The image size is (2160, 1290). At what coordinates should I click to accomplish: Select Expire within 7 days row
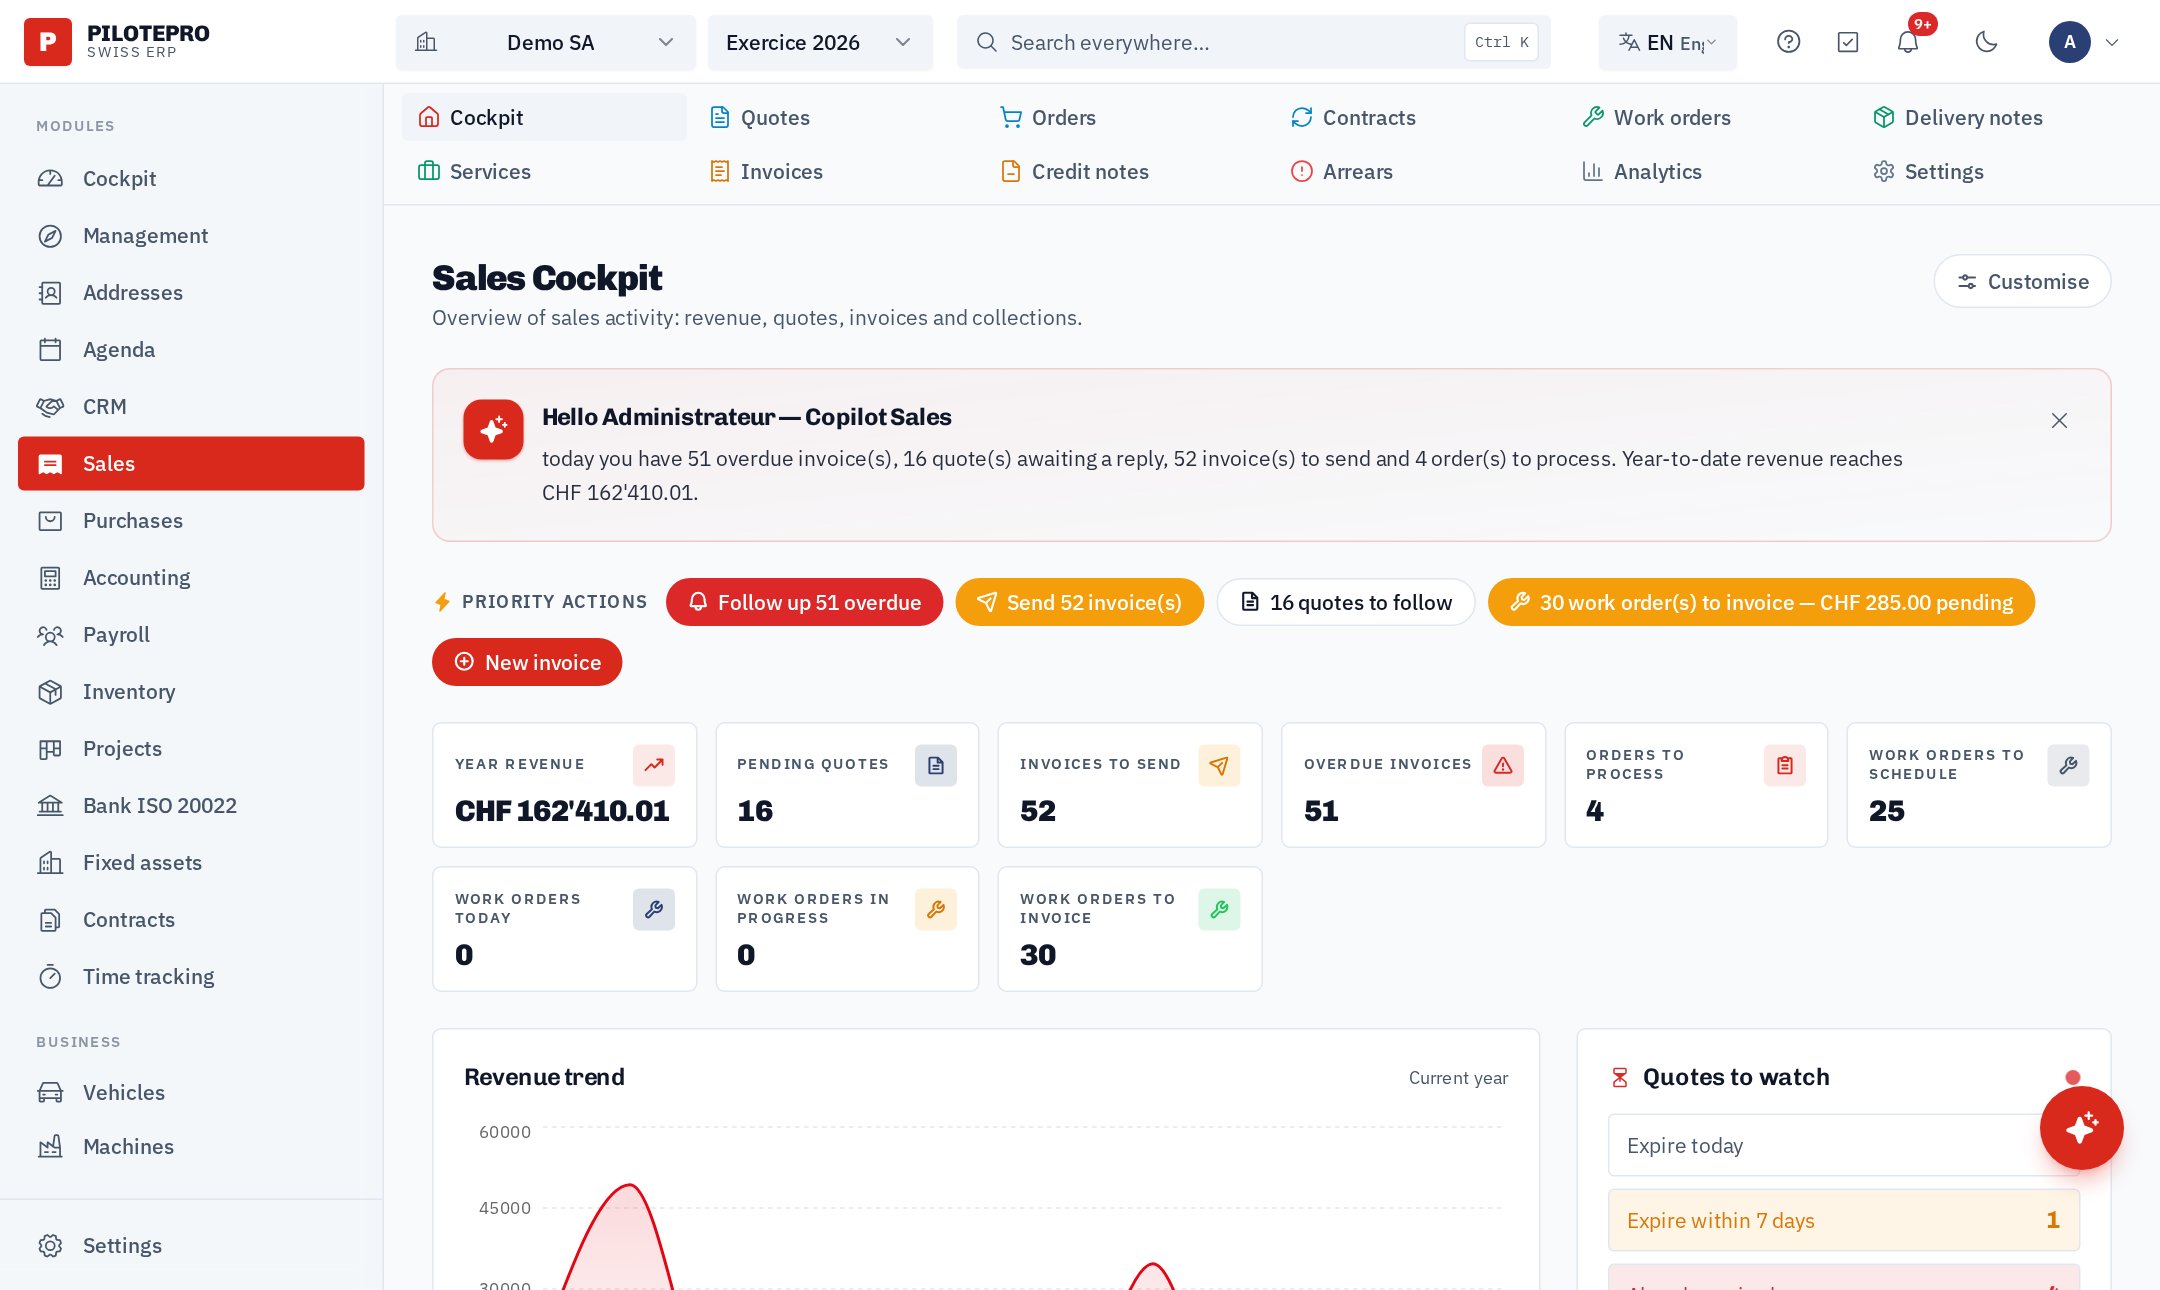1844,1220
